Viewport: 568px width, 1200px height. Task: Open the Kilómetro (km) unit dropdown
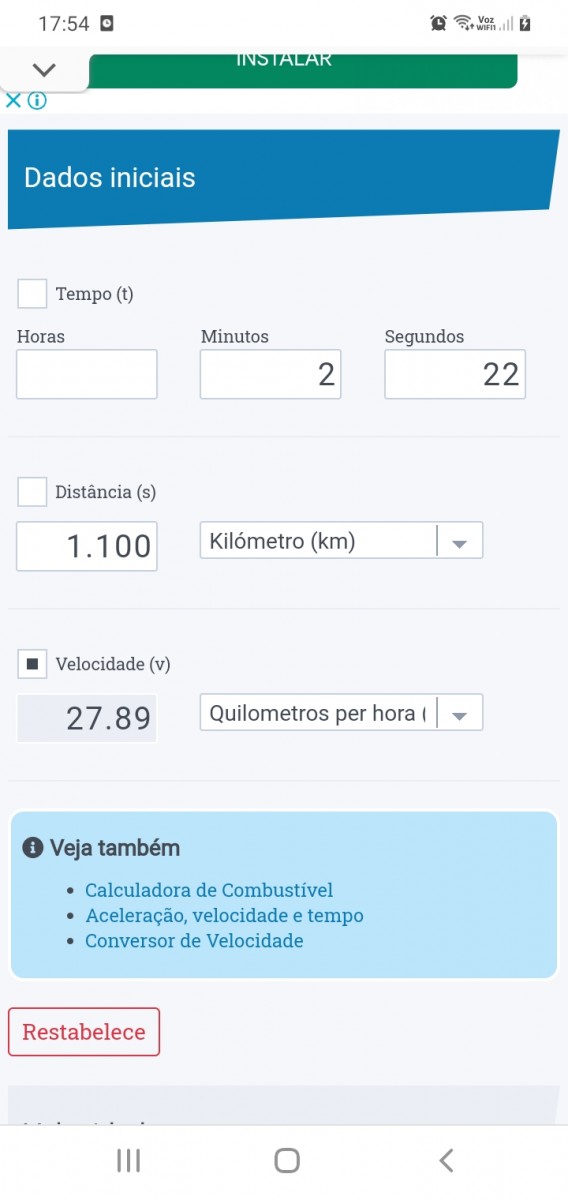341,541
